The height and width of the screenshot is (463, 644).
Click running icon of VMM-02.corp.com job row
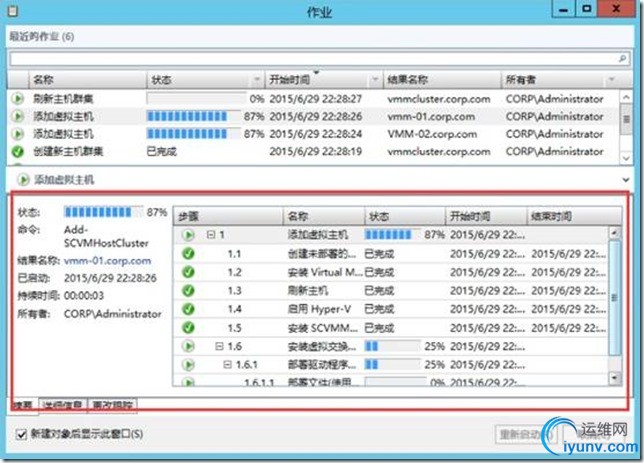click(17, 134)
